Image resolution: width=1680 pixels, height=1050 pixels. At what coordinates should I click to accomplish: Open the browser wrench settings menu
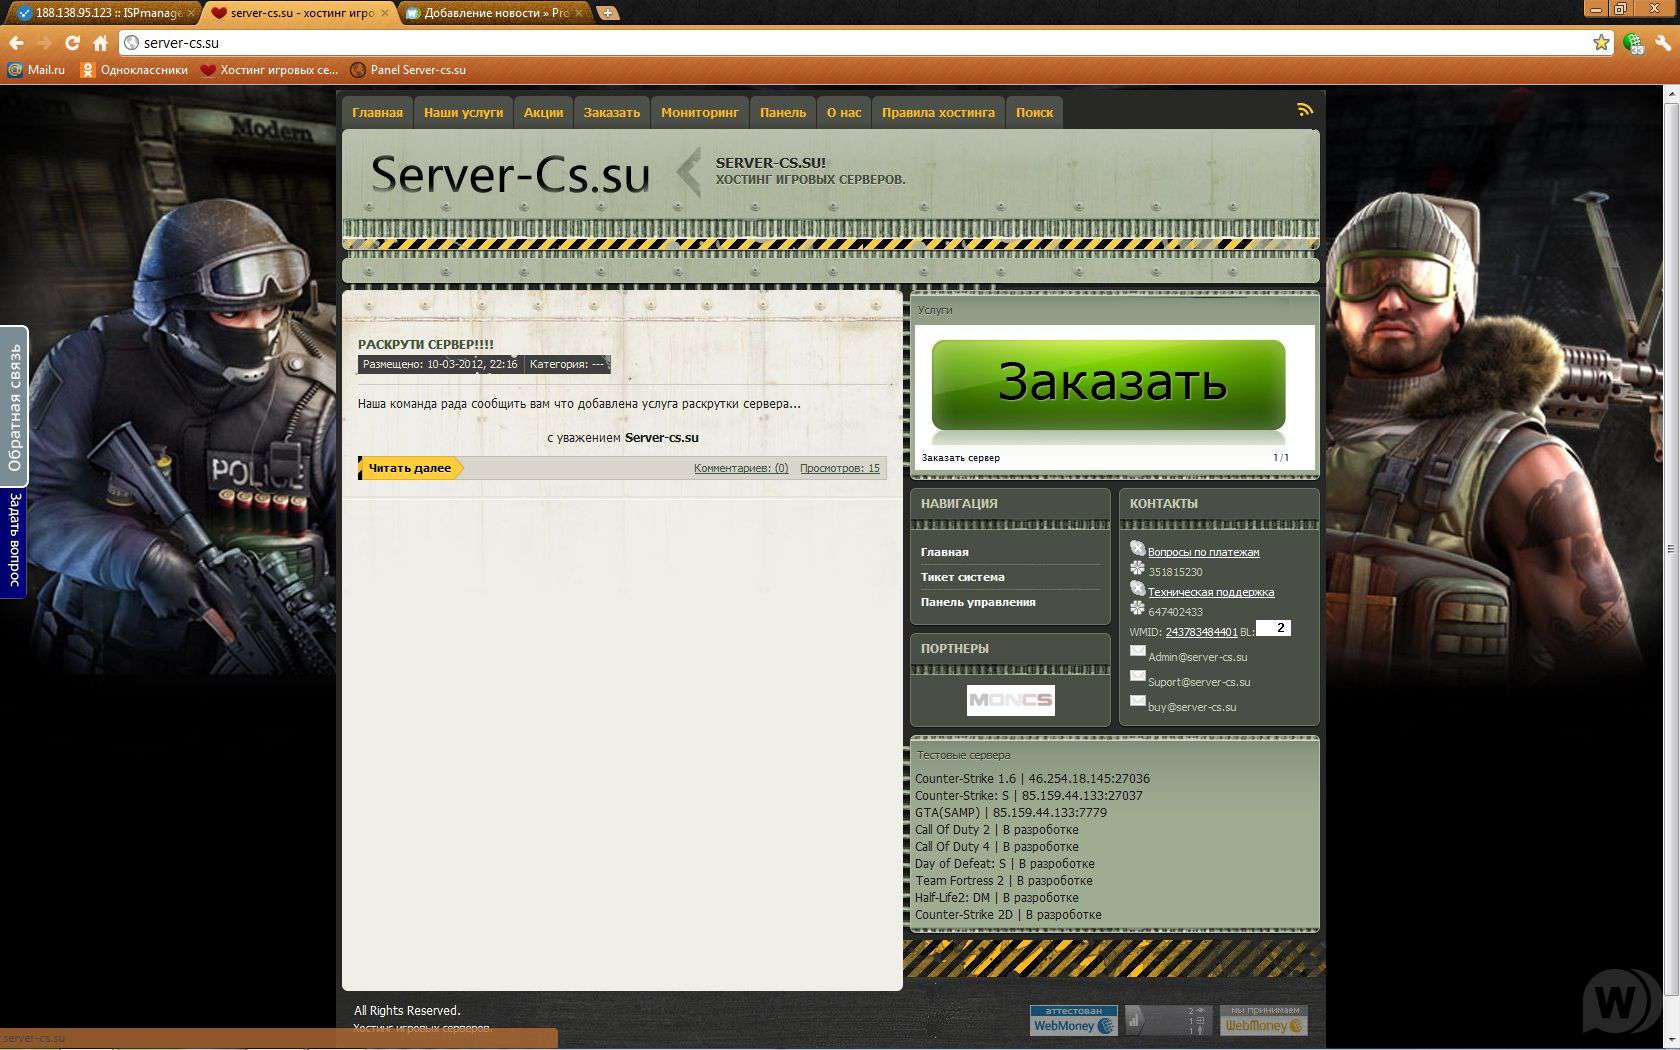click(x=1662, y=43)
